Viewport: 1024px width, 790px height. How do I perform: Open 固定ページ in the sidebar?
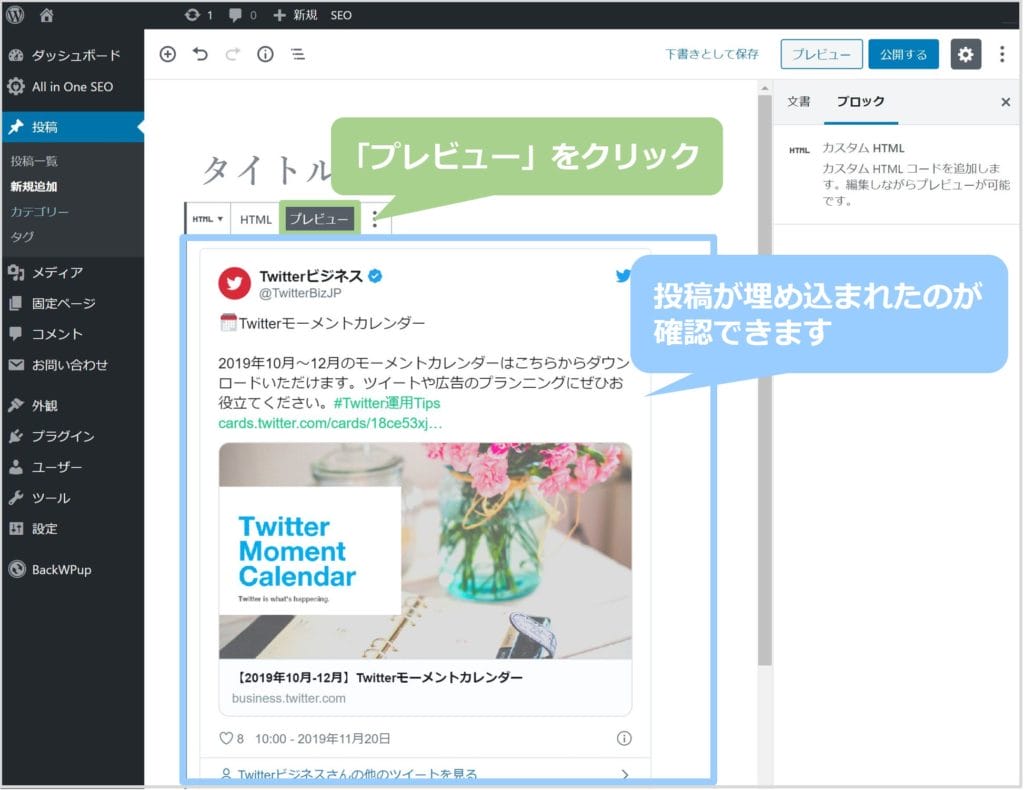coord(72,304)
